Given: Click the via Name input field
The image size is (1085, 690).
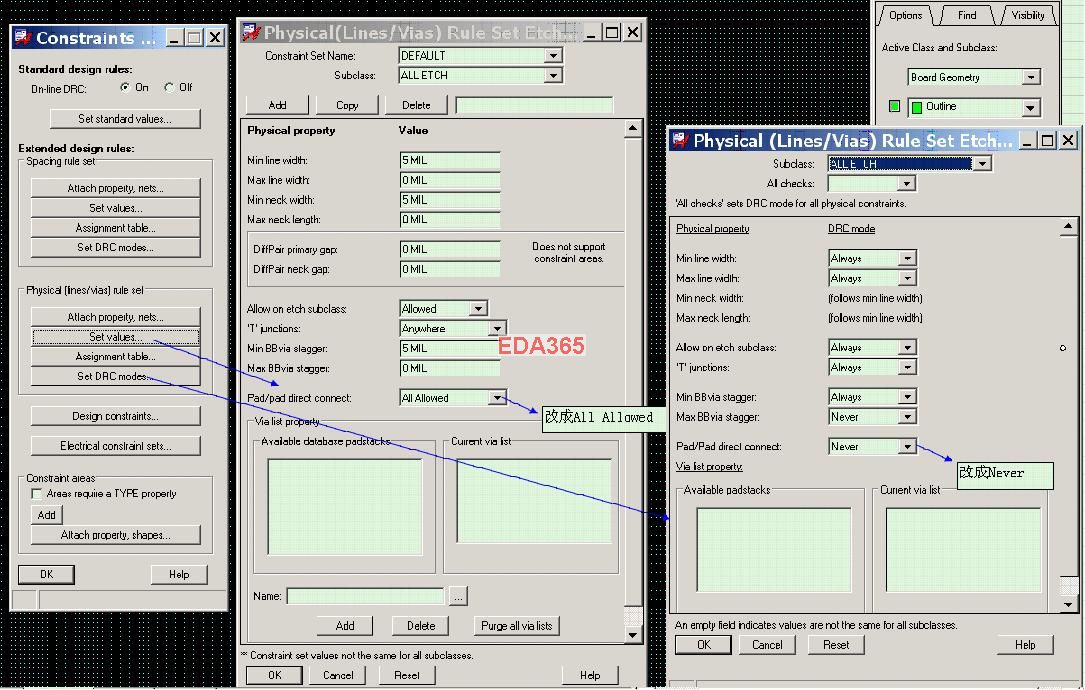Looking at the screenshot, I should [x=365, y=596].
